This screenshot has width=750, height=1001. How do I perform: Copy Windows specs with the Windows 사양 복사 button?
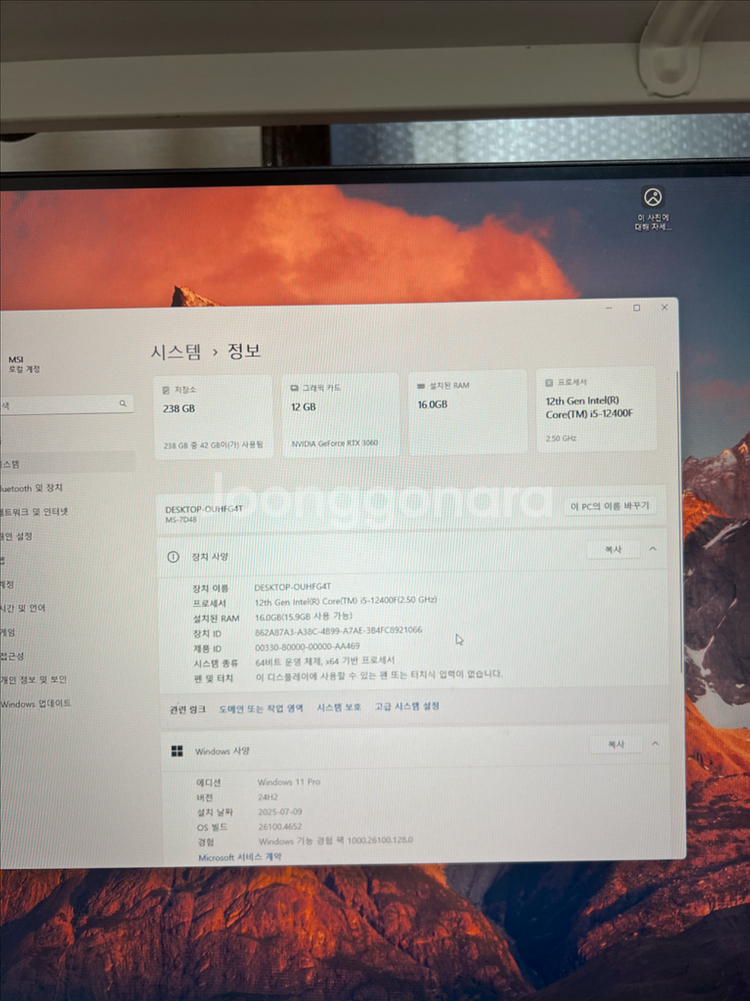point(615,744)
